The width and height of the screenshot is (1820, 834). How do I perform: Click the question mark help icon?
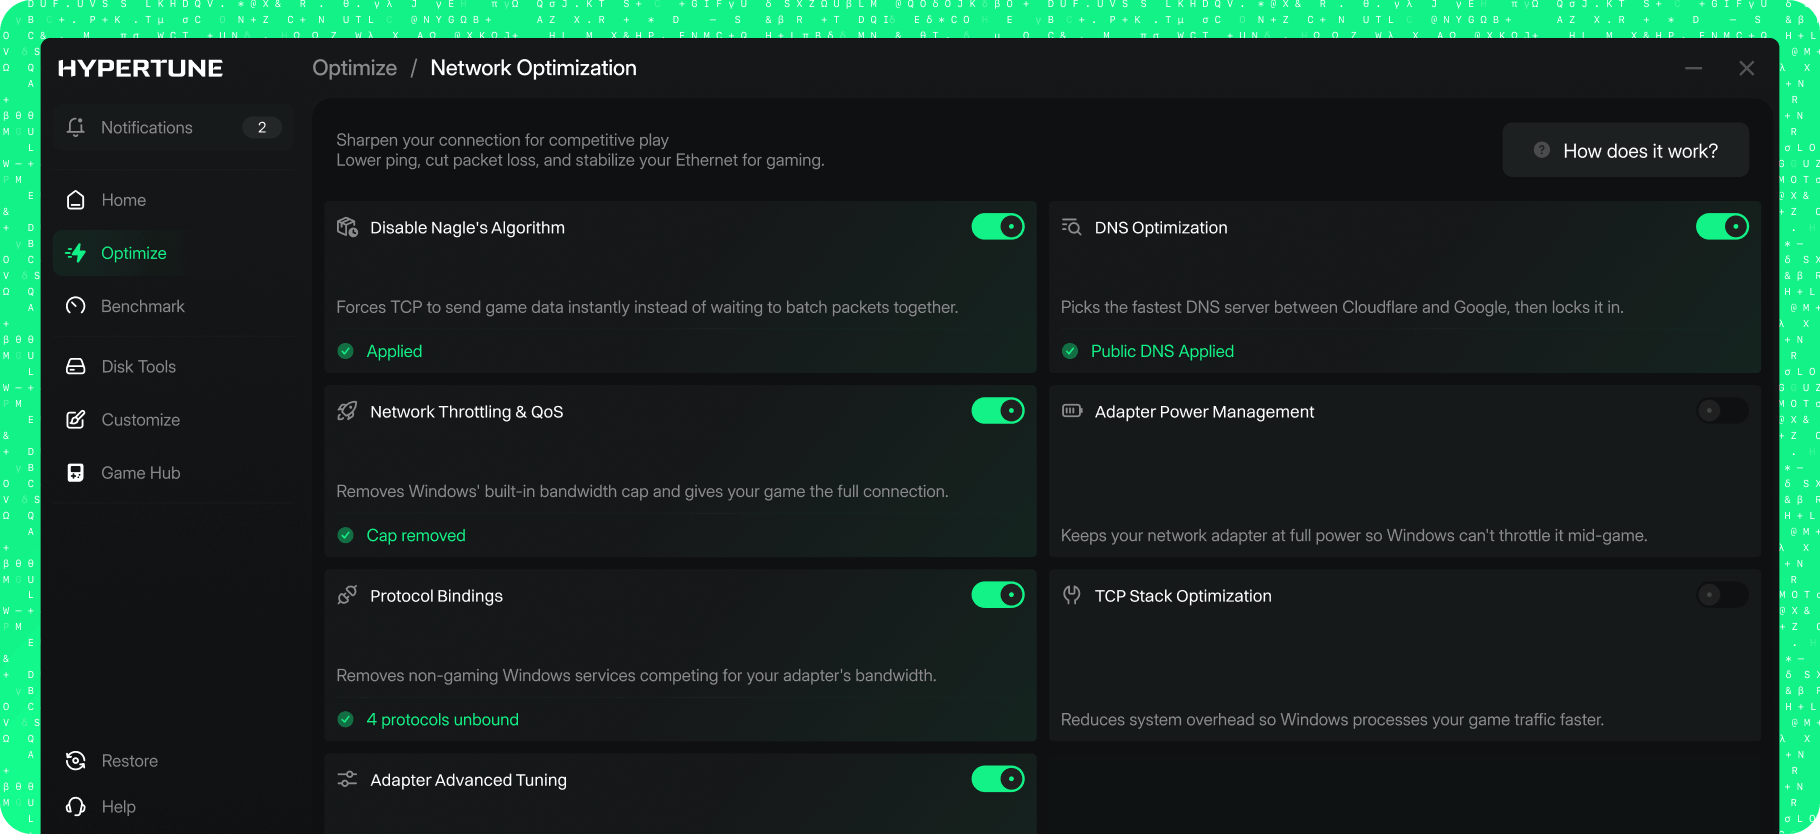pyautogui.click(x=1542, y=150)
